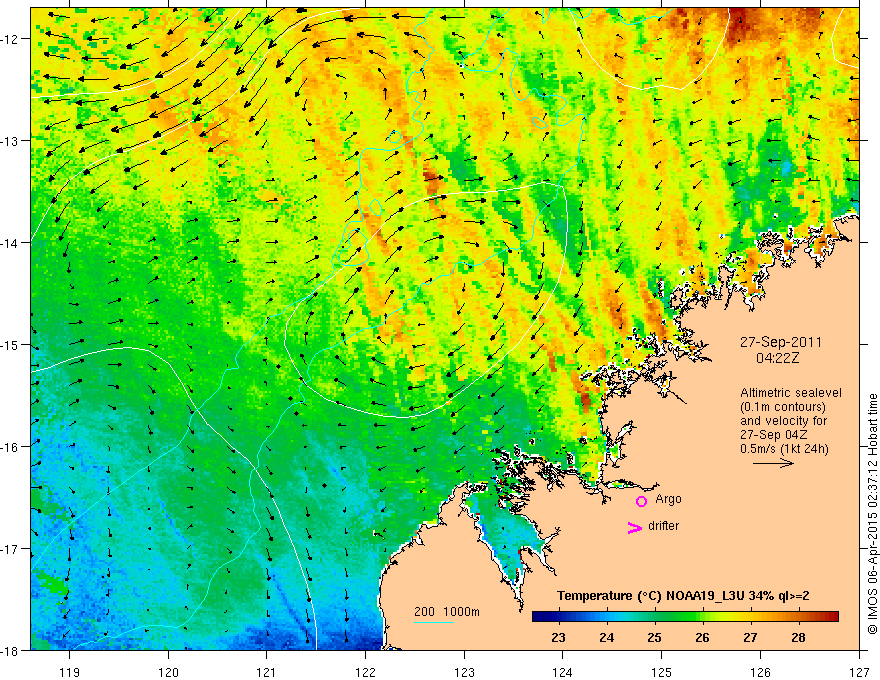Click longitude axis label 123
This screenshot has width=880, height=680.
tap(464, 672)
